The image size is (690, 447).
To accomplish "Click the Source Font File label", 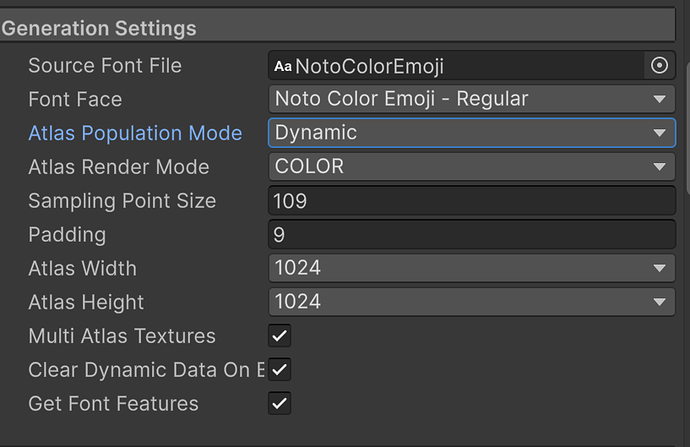I will 105,66.
